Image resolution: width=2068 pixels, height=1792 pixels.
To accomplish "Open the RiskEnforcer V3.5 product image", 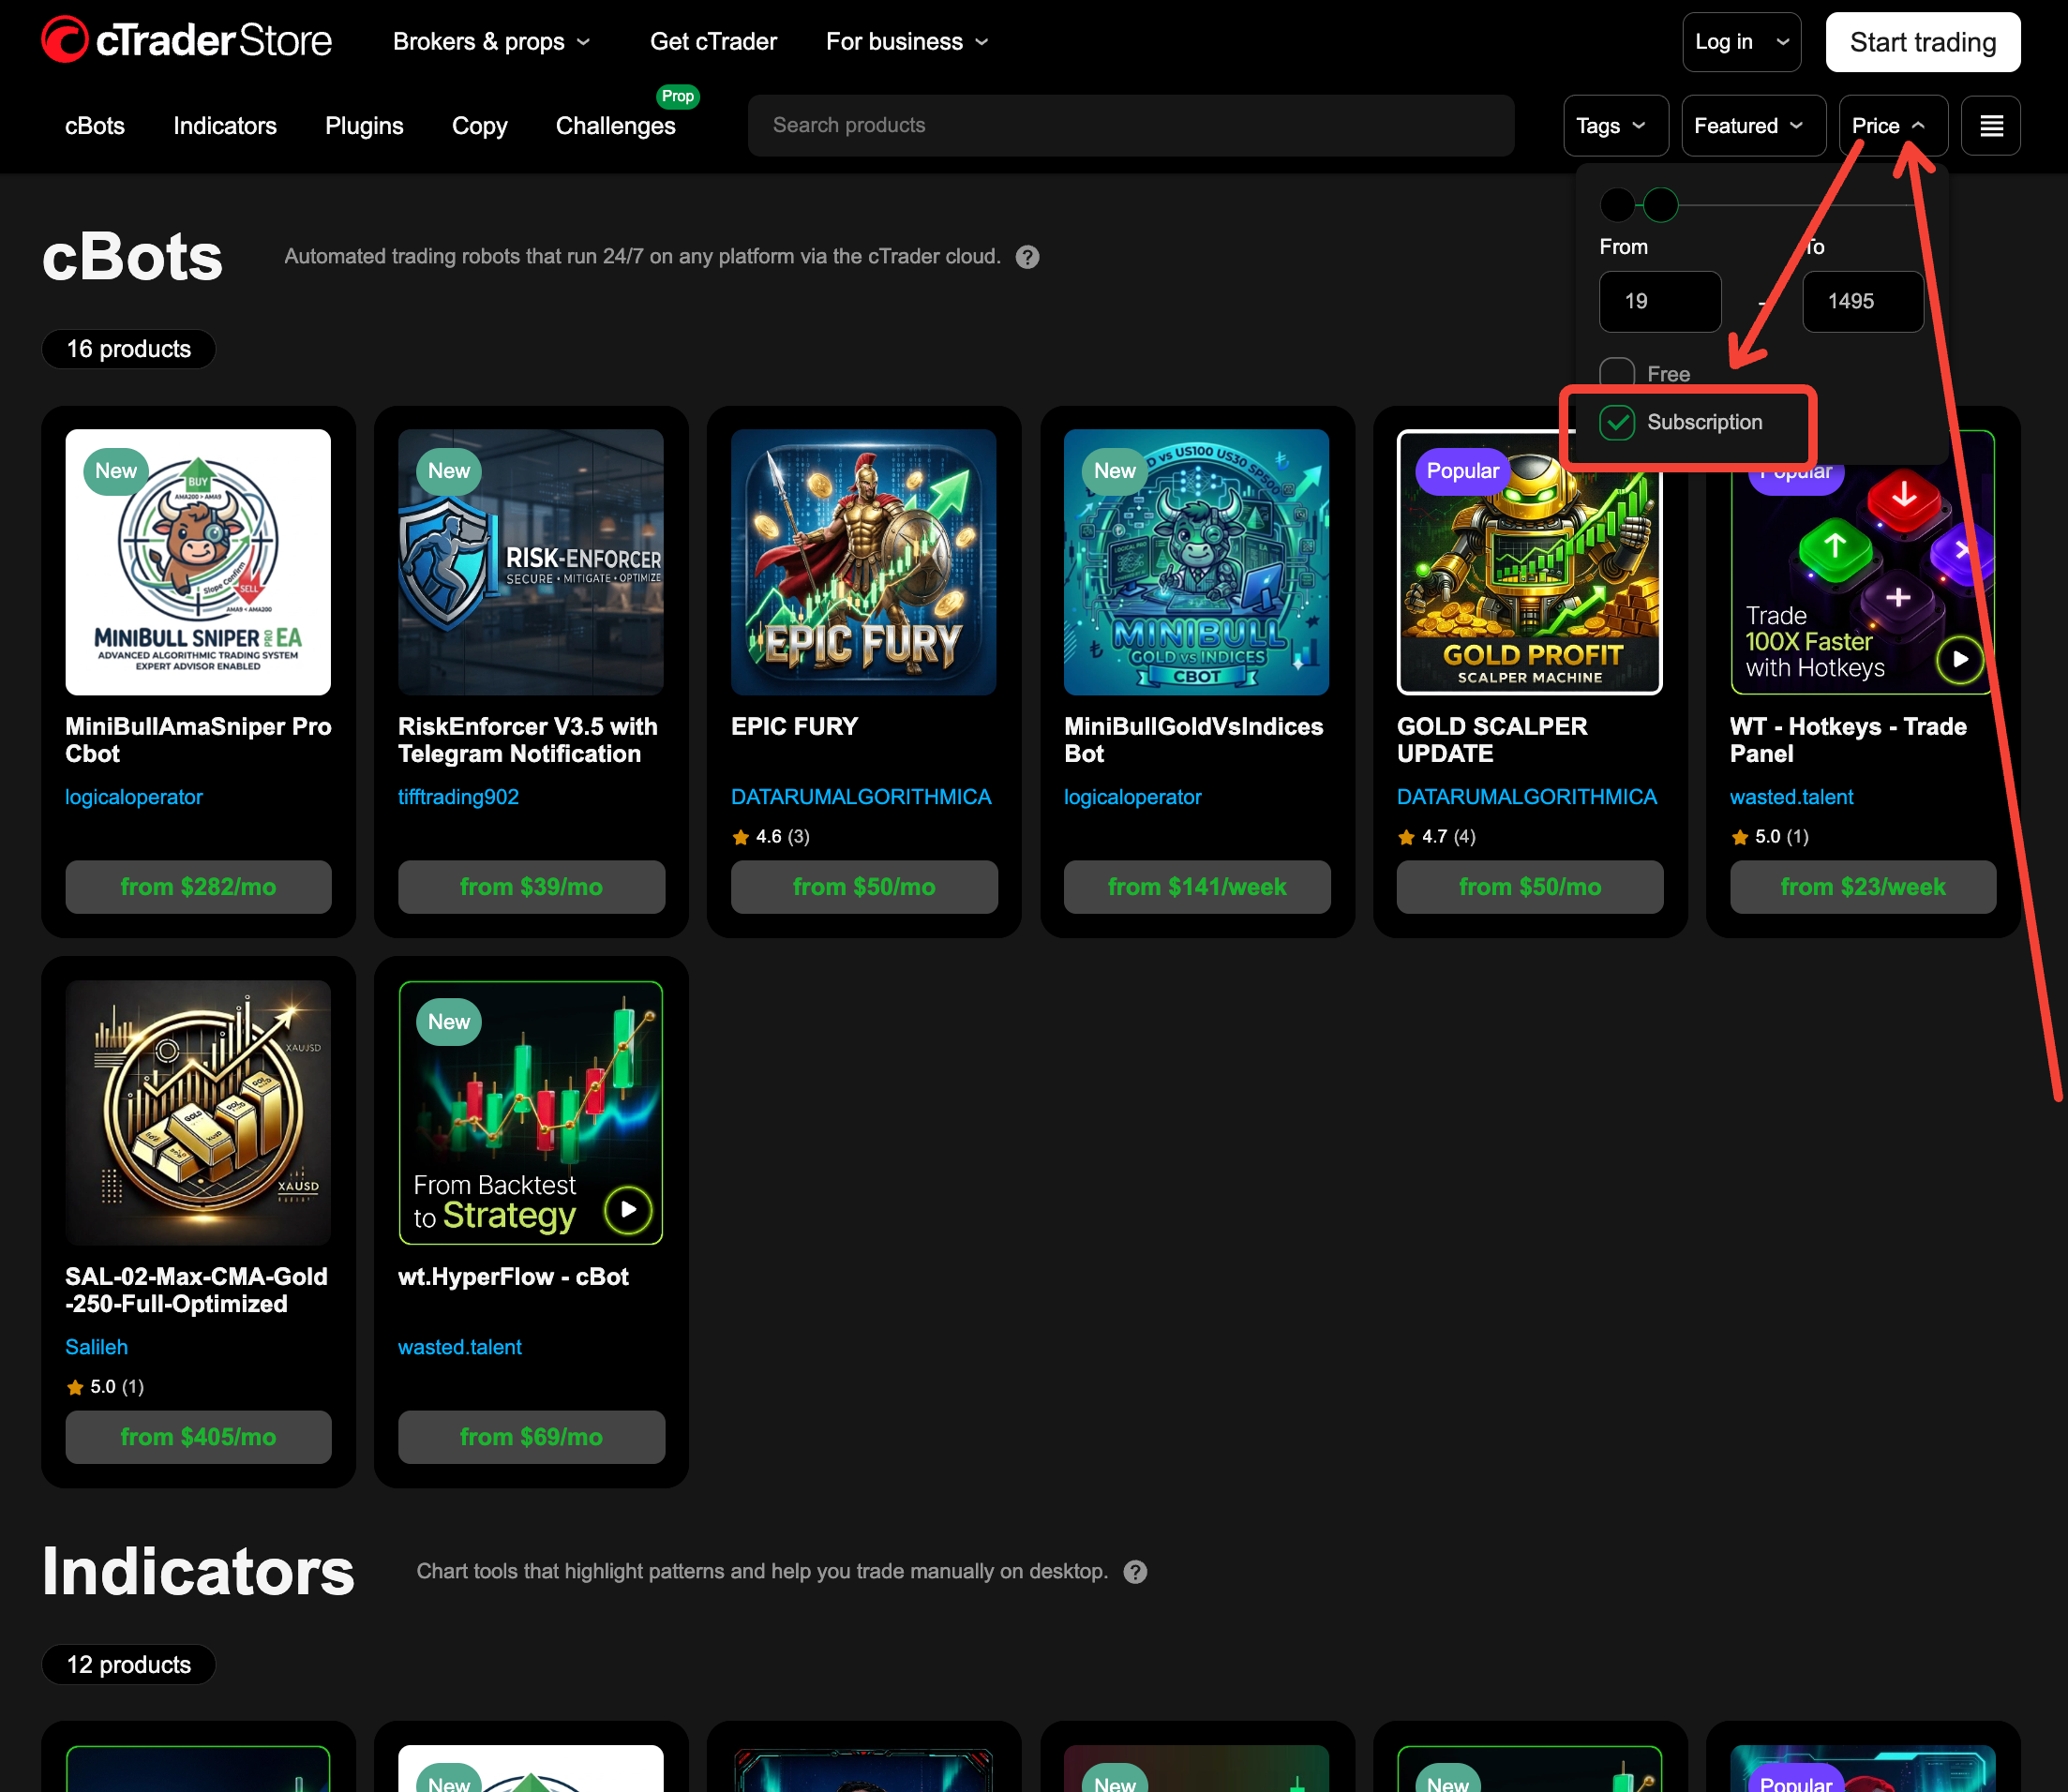I will point(531,562).
